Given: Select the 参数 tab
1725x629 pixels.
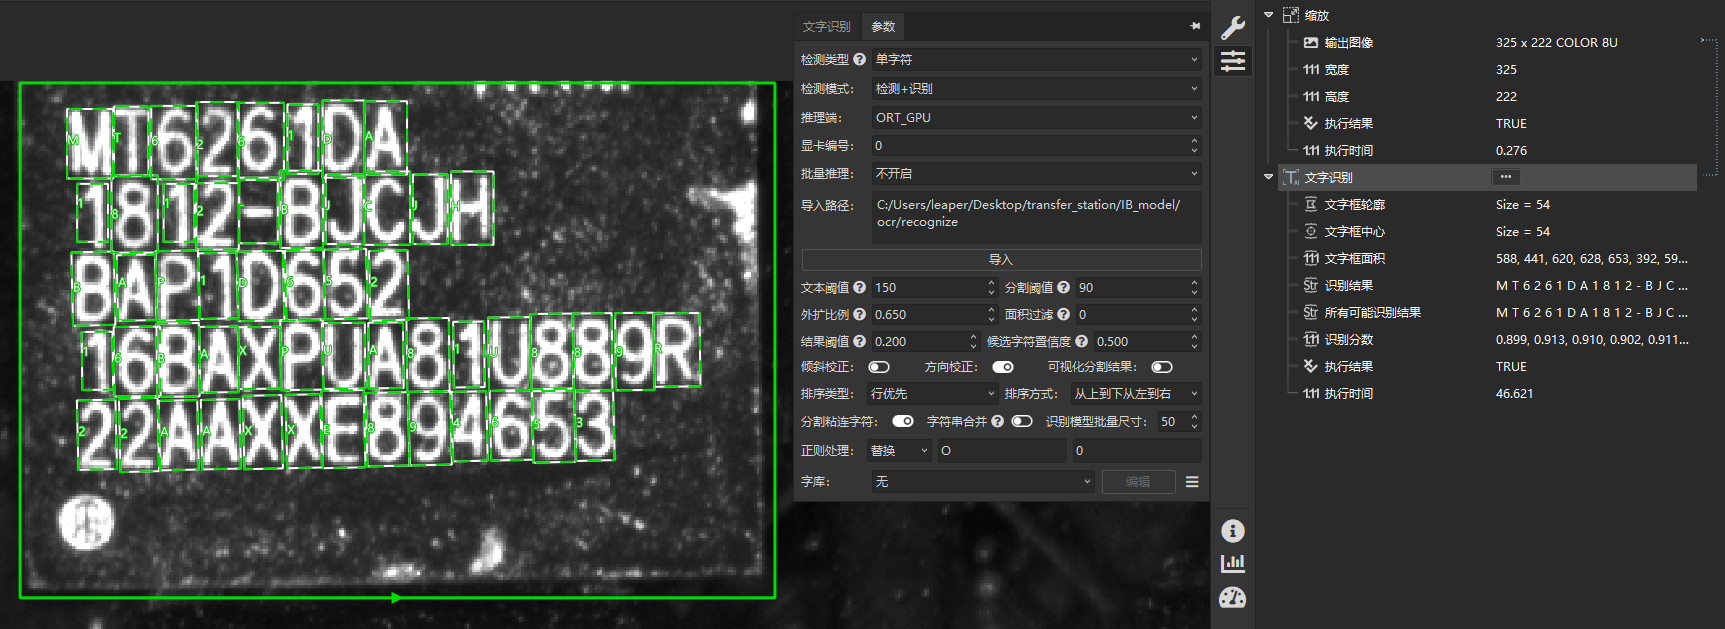Looking at the screenshot, I should click(x=883, y=27).
